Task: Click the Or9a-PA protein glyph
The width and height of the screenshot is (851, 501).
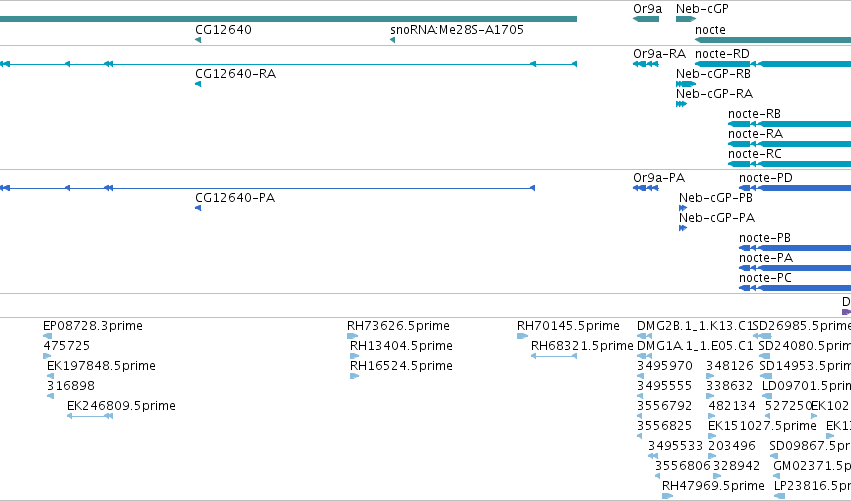Action: (646, 188)
